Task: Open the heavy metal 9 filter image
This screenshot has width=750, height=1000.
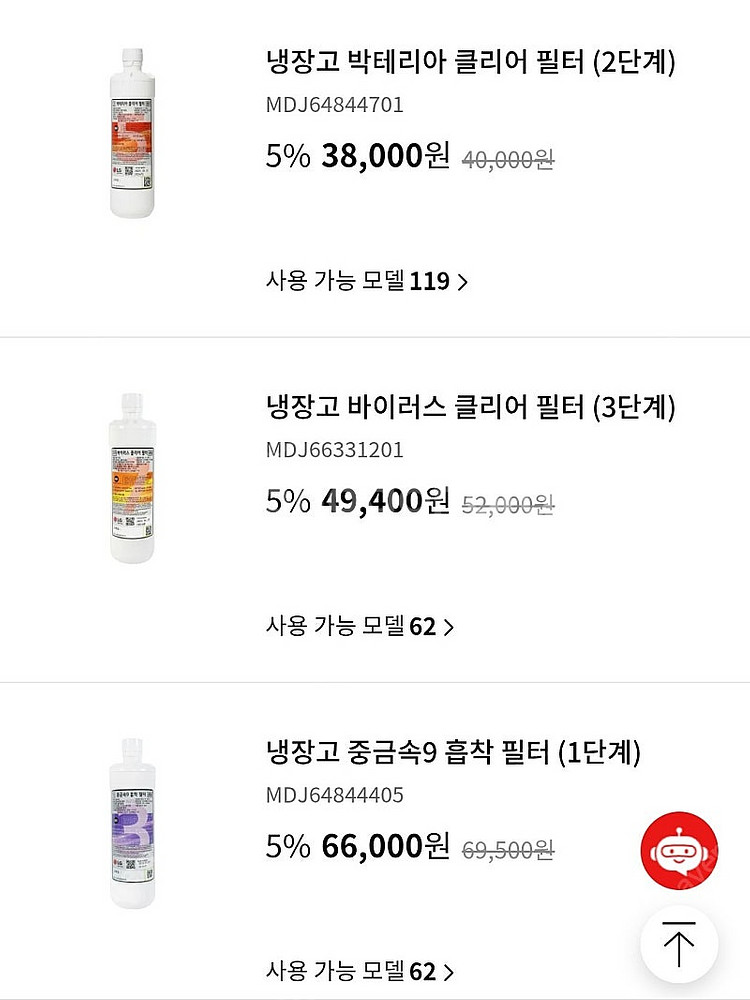Action: [x=131, y=823]
